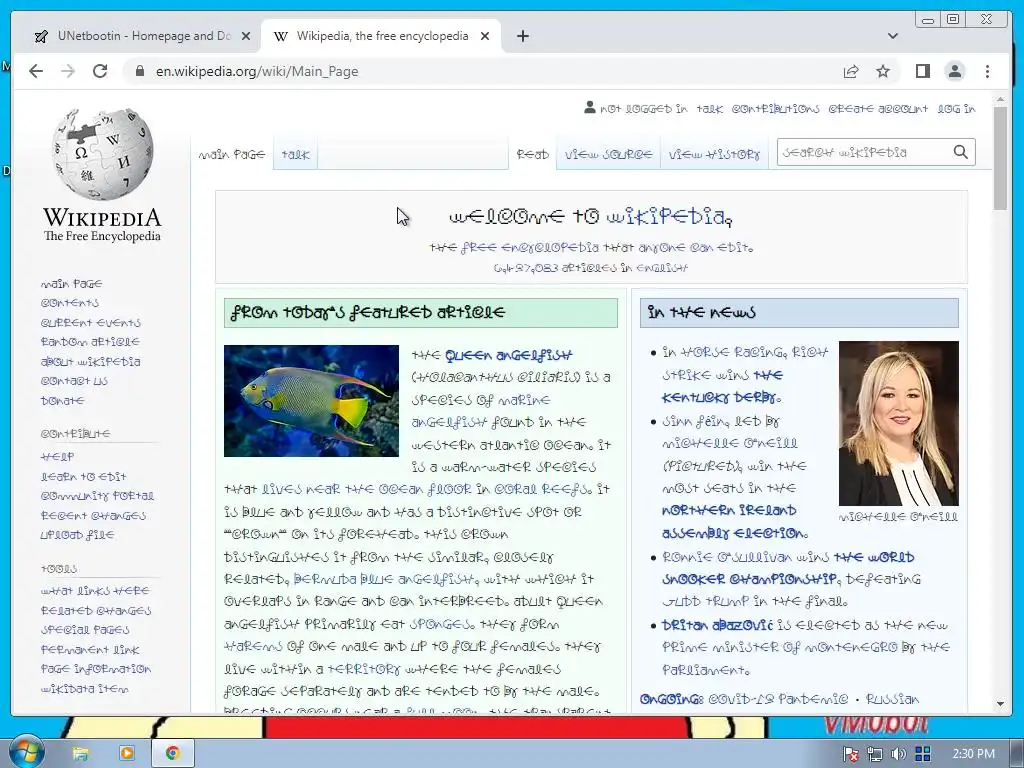The image size is (1024, 768).
Task: Open the Contributions link
Action: (x=775, y=109)
